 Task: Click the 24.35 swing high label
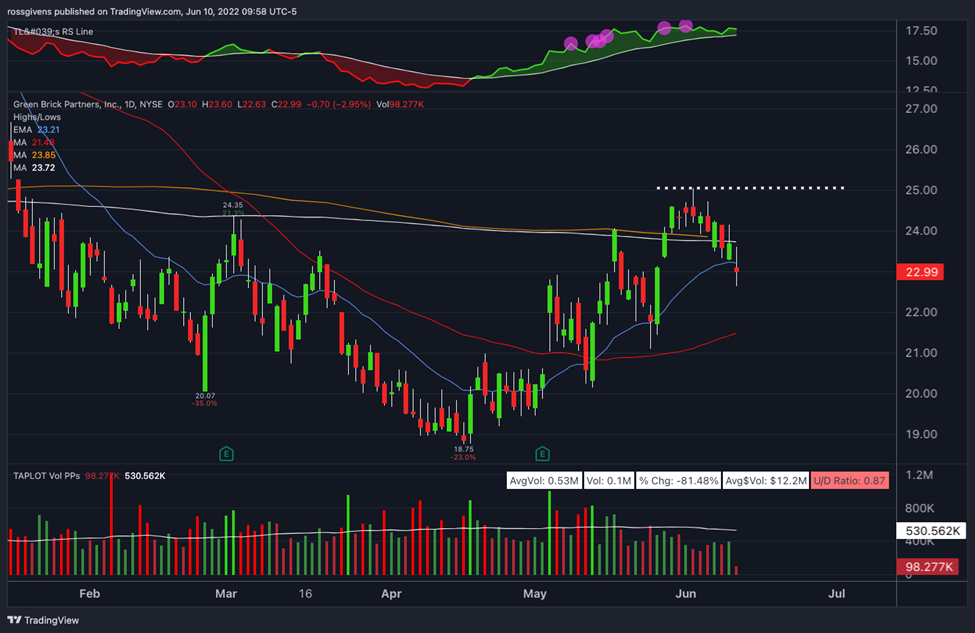click(x=233, y=205)
